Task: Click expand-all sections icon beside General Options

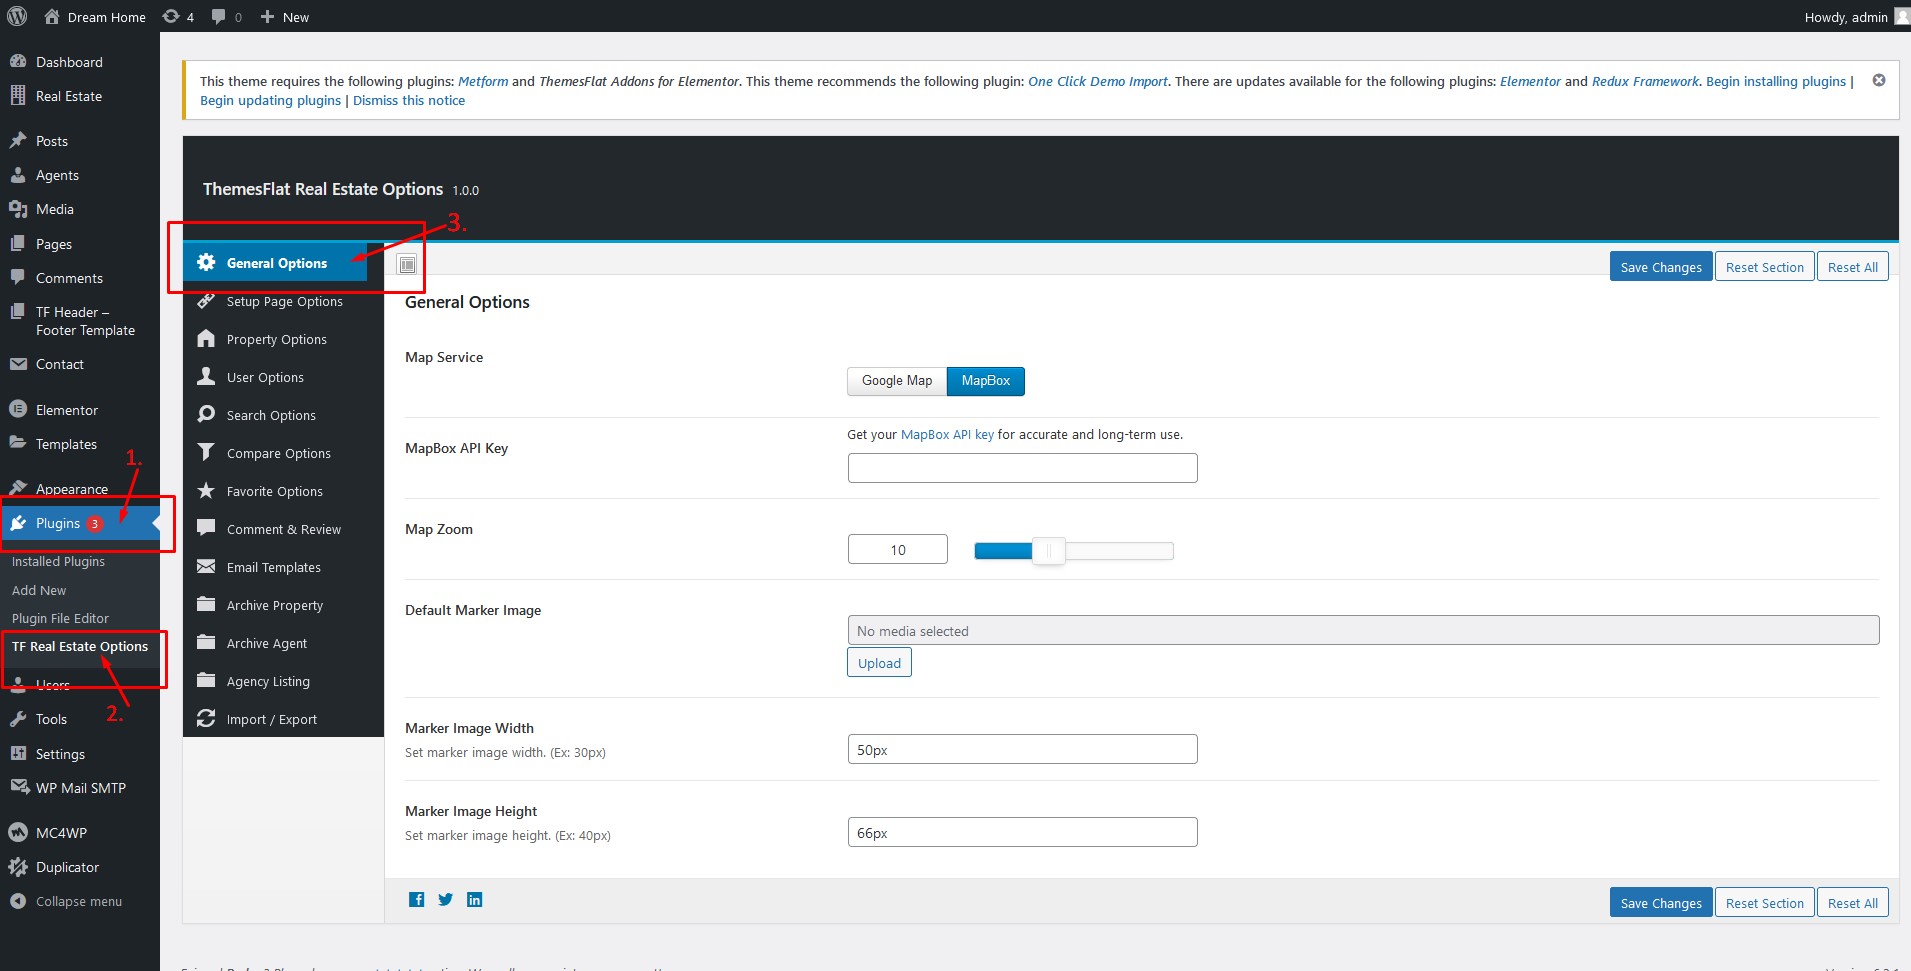Action: click(x=407, y=264)
